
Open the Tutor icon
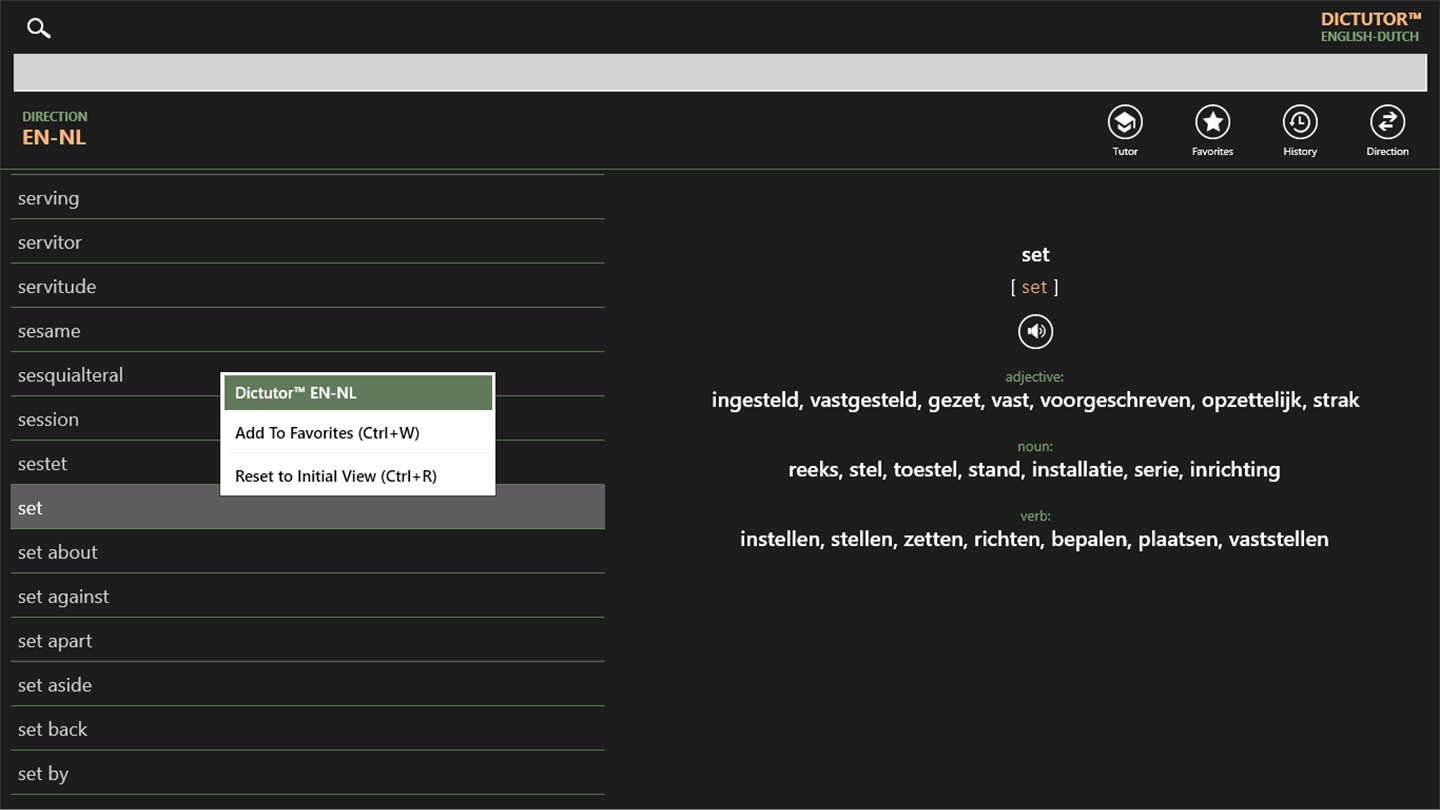pyautogui.click(x=1125, y=123)
